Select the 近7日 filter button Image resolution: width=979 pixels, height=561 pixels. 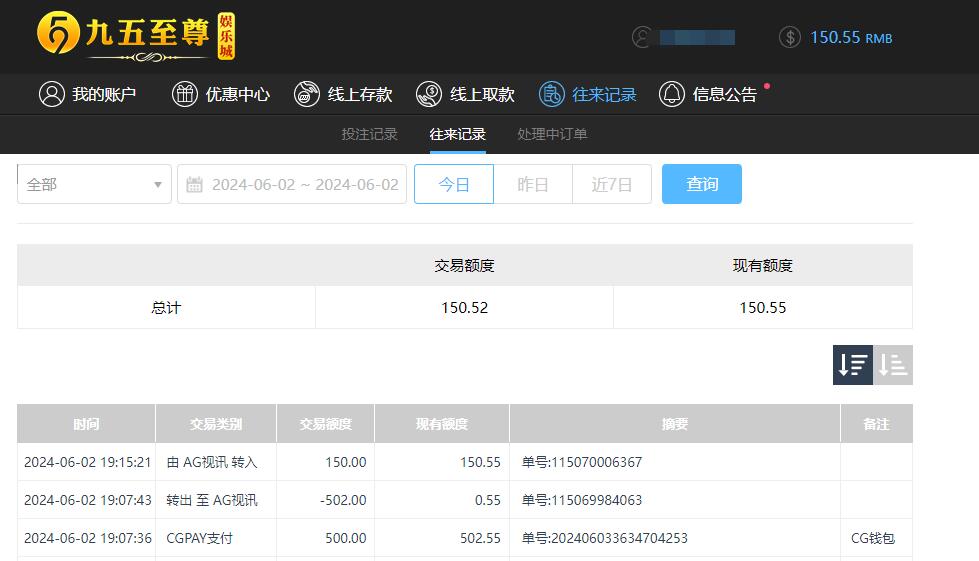pyautogui.click(x=612, y=184)
